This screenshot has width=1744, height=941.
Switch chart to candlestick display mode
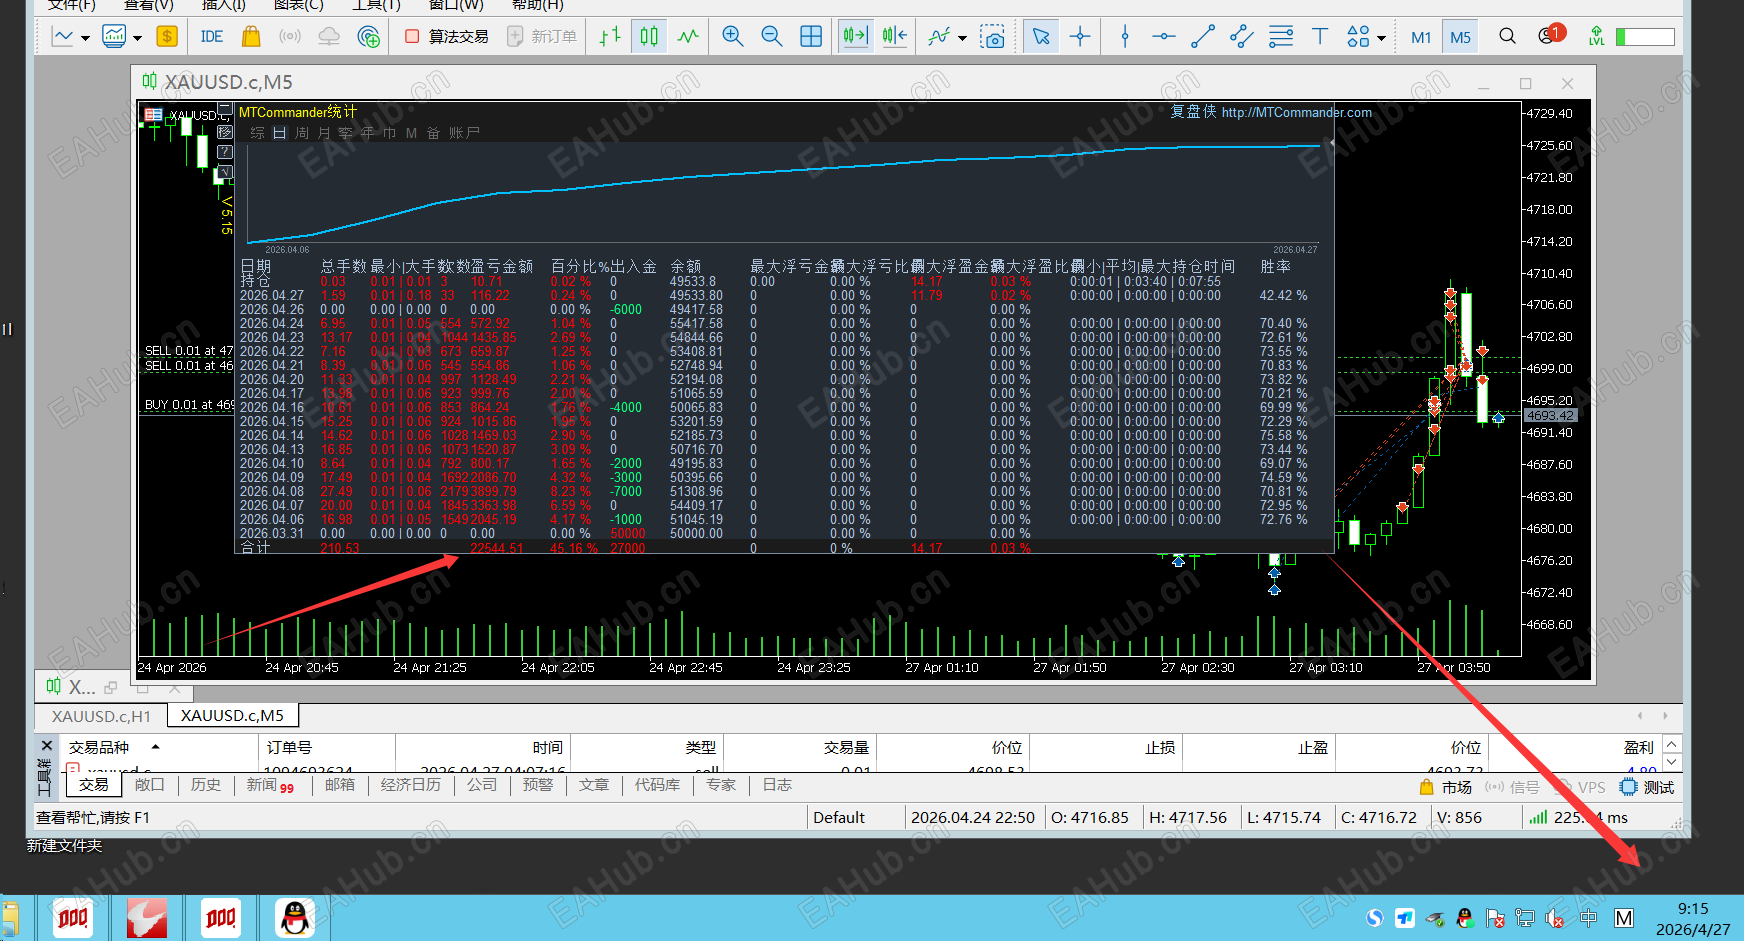click(x=649, y=37)
